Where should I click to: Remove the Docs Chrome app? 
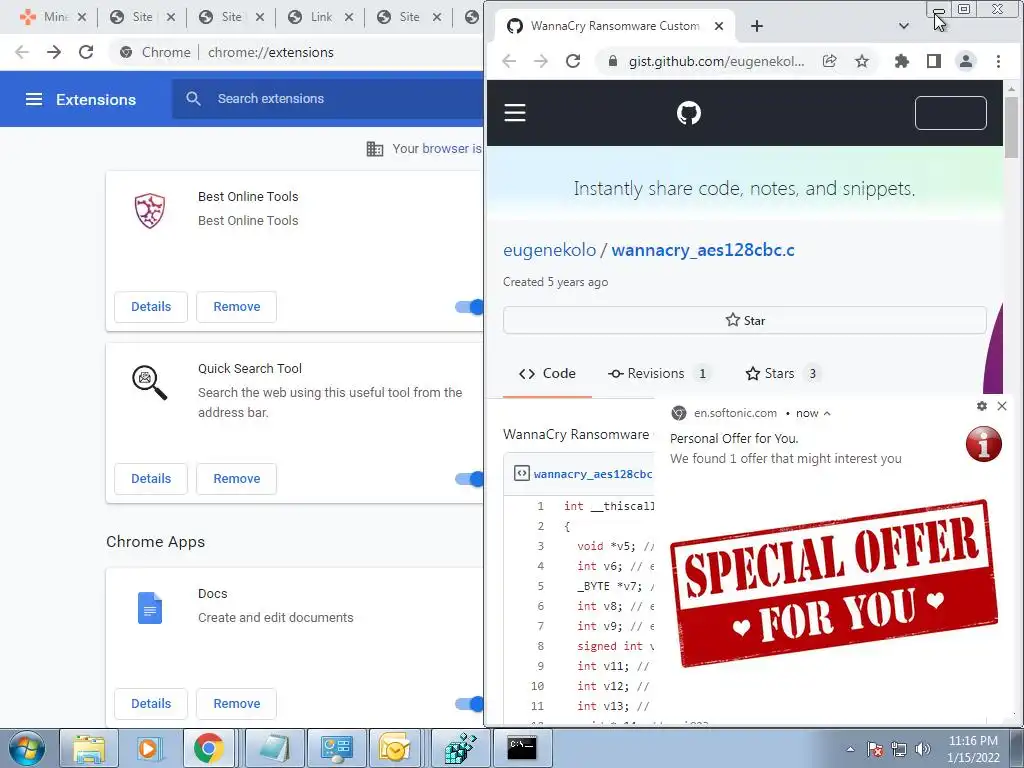click(236, 704)
